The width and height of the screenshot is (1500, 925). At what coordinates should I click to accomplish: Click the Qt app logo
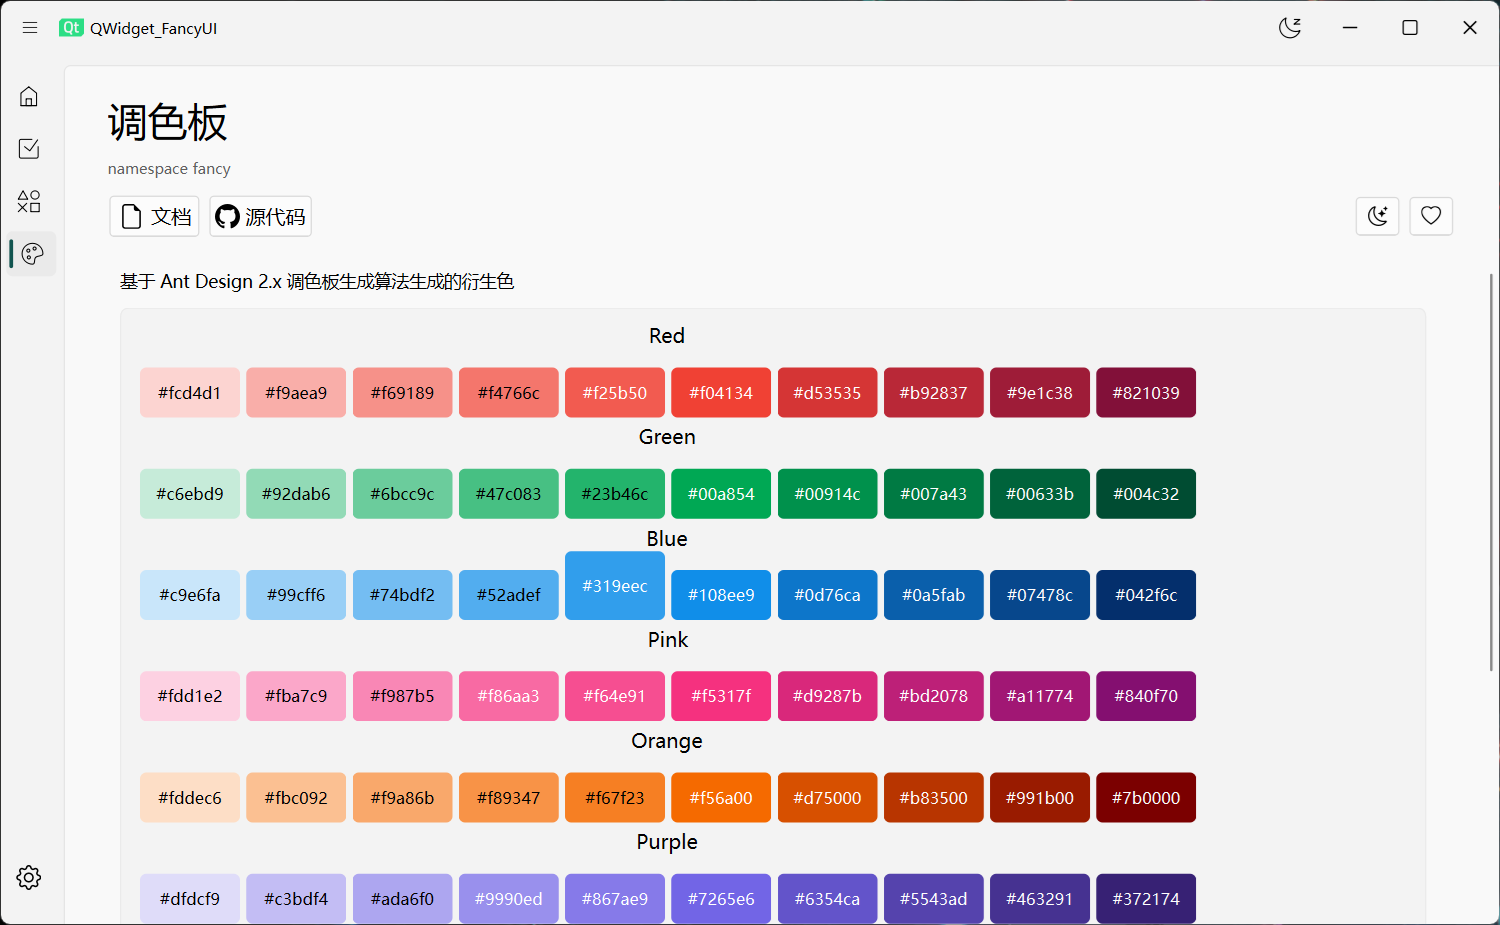[x=71, y=28]
